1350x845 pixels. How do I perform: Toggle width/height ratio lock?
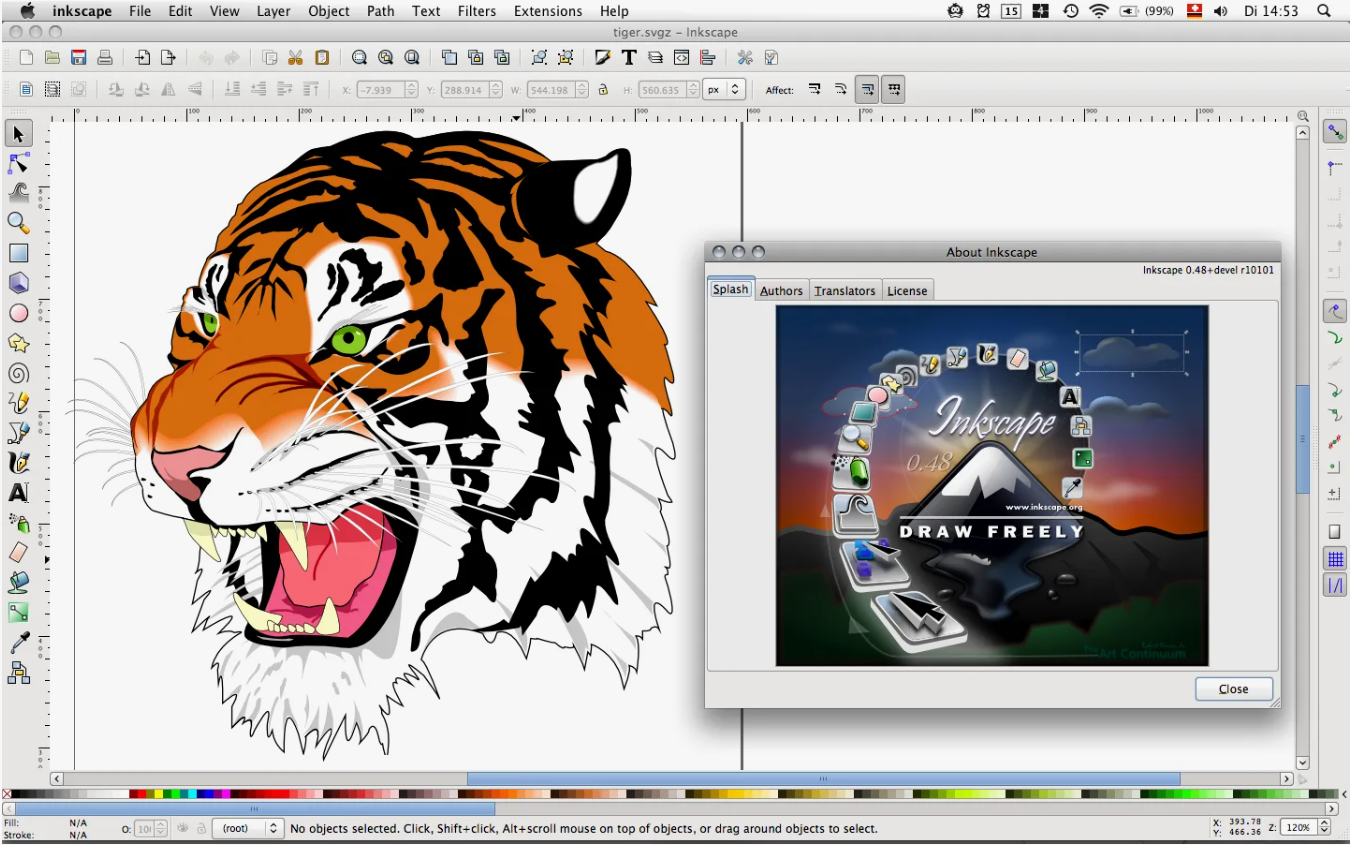click(x=603, y=89)
